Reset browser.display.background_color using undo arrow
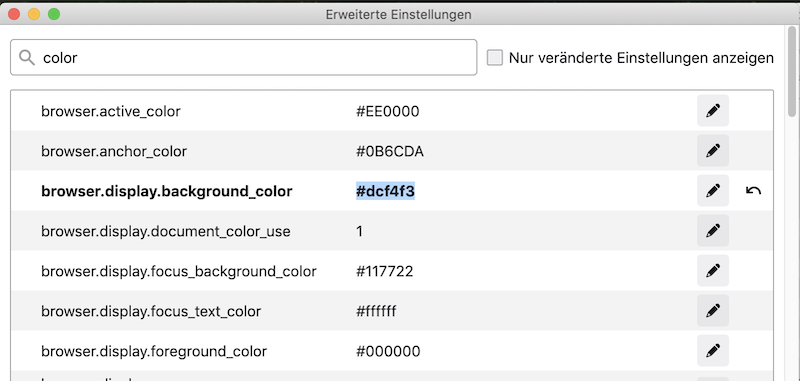 (x=753, y=191)
